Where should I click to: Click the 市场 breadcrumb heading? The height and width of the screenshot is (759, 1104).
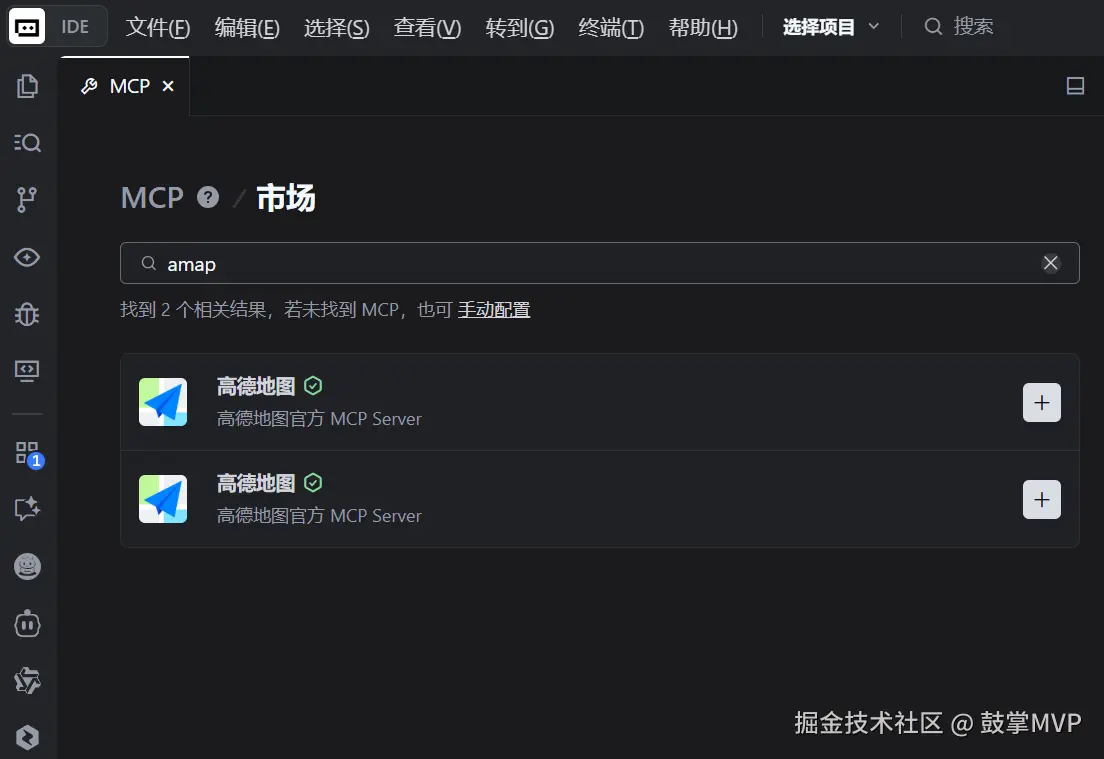[x=286, y=198]
